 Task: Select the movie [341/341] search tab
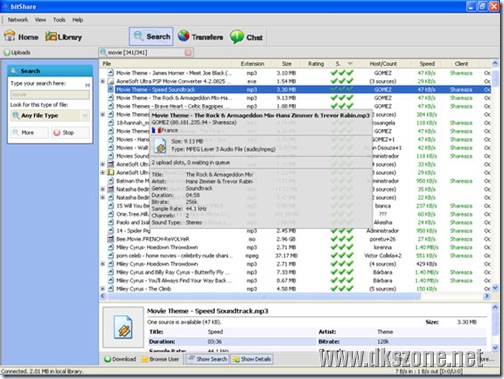point(146,52)
